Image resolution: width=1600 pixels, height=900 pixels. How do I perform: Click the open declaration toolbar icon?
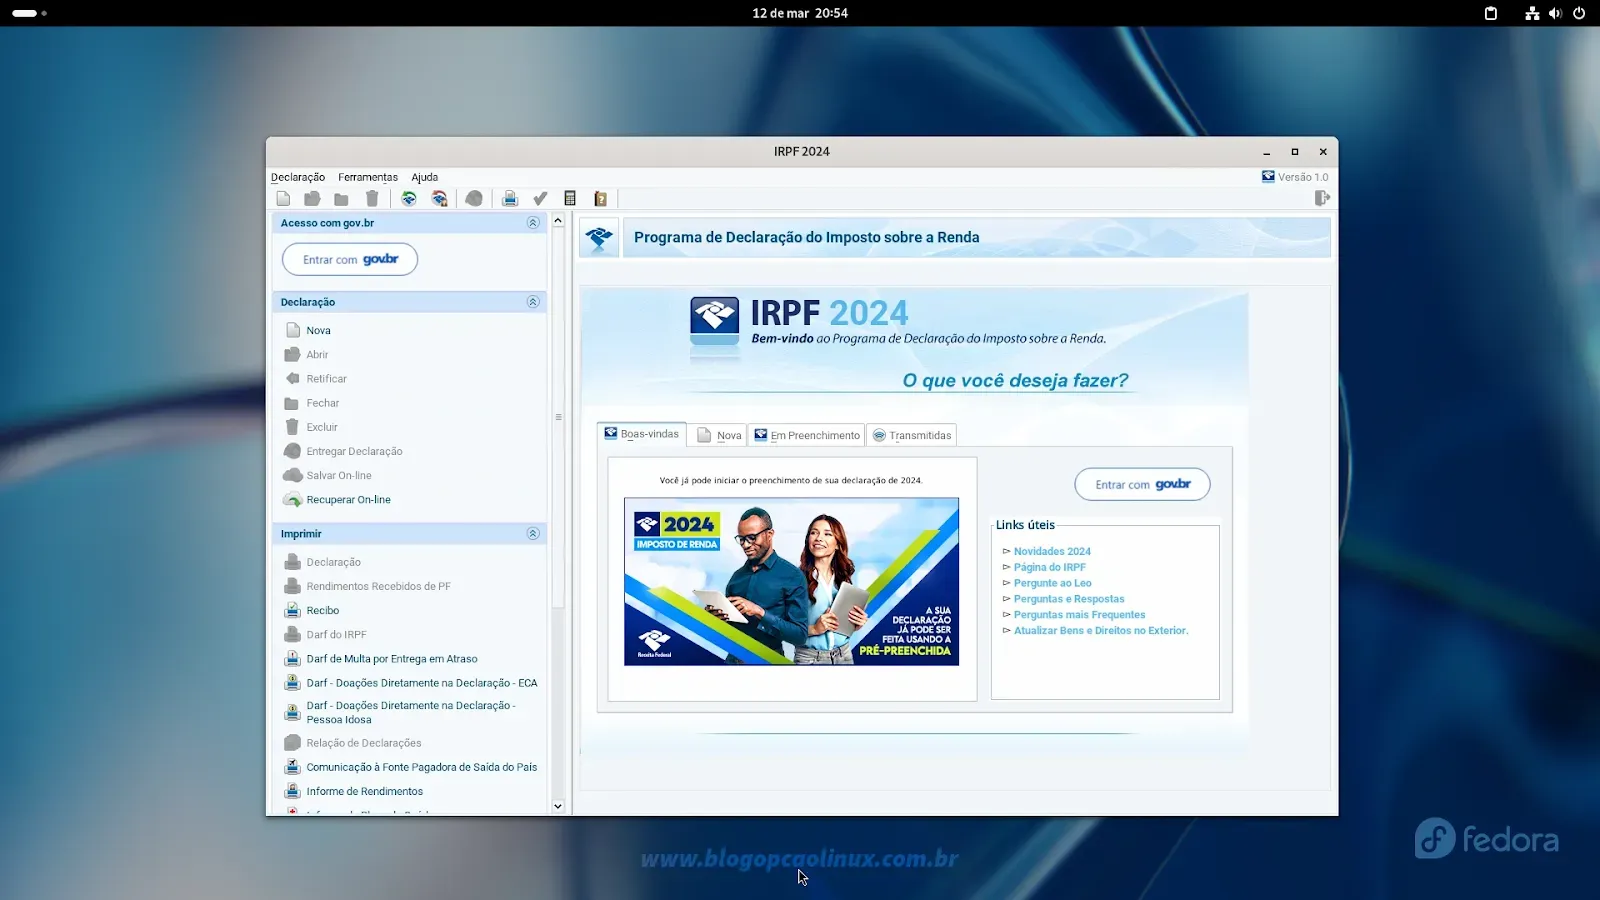tap(312, 199)
